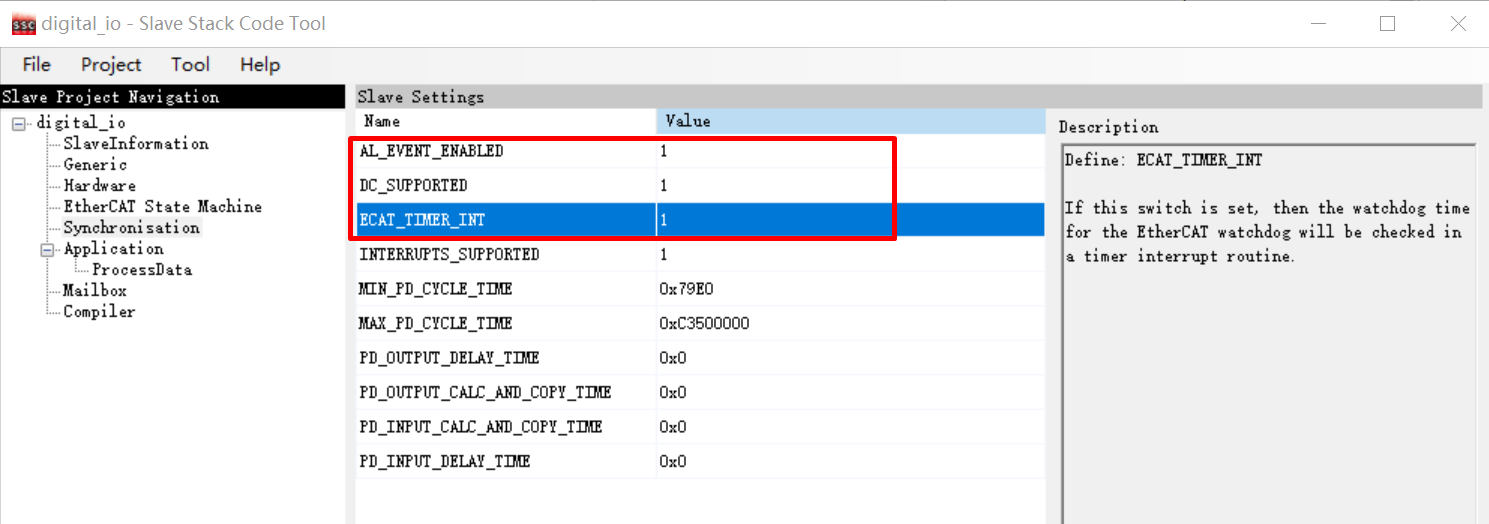This screenshot has height=524, width=1489.
Task: Collapse the digital_io tree node
Action: tap(20, 123)
